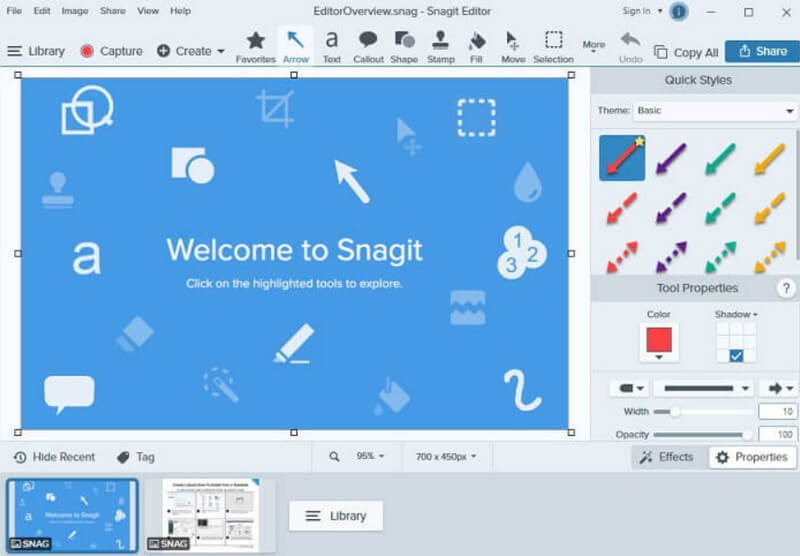This screenshot has height=556, width=800.
Task: Click the Width value field
Action: pyautogui.click(x=777, y=411)
